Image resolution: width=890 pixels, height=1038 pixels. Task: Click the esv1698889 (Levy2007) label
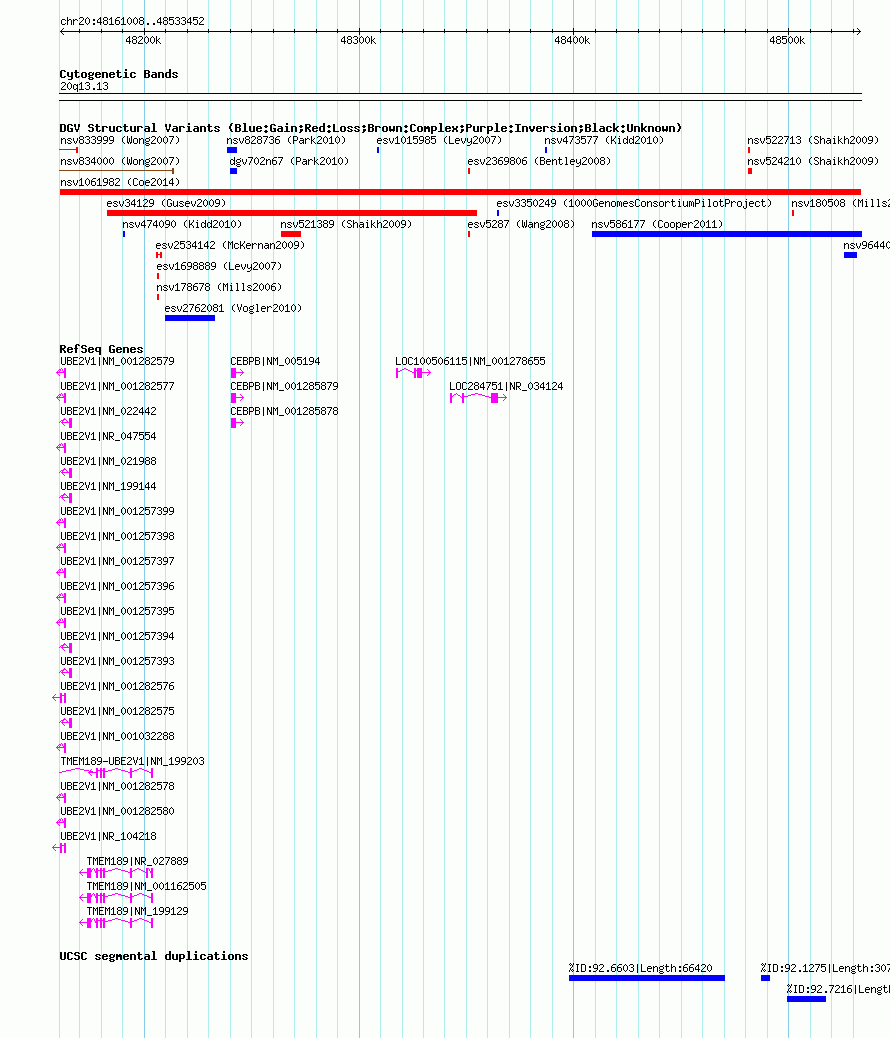[219, 266]
